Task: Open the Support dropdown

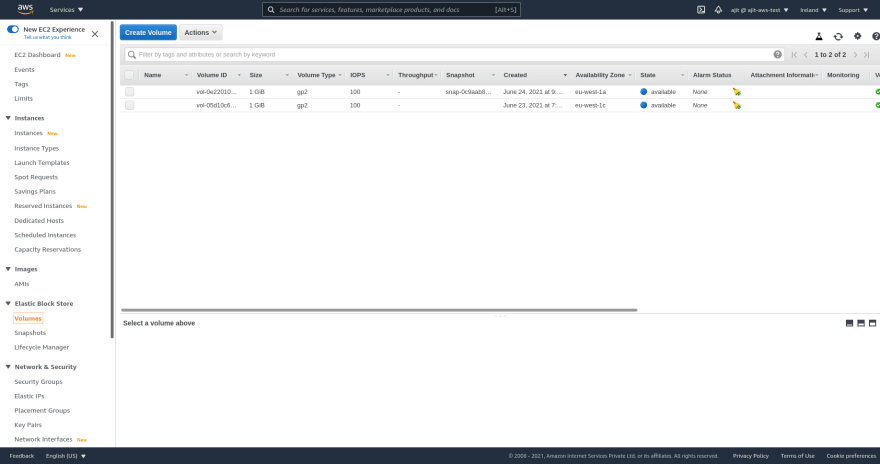Action: 853,10
